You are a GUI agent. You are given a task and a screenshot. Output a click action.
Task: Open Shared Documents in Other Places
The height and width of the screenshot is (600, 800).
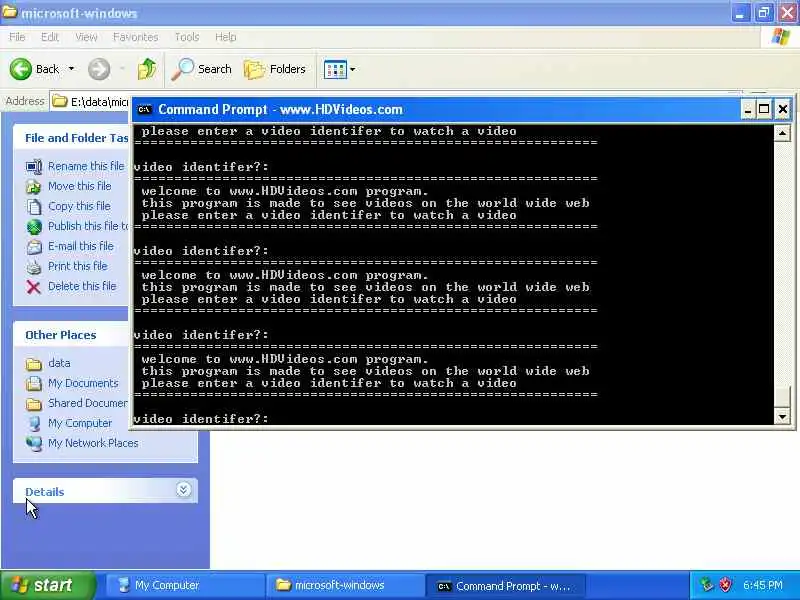click(x=88, y=403)
